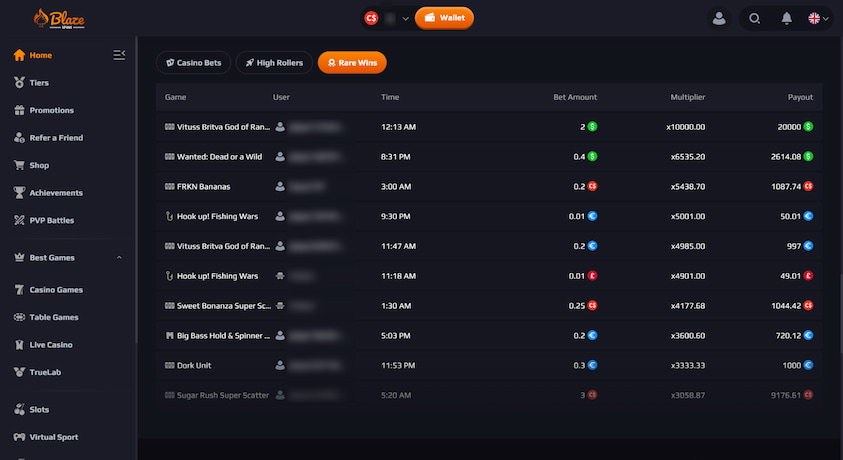The height and width of the screenshot is (460, 843).
Task: Go to Promotions in sidebar
Action: (51, 110)
